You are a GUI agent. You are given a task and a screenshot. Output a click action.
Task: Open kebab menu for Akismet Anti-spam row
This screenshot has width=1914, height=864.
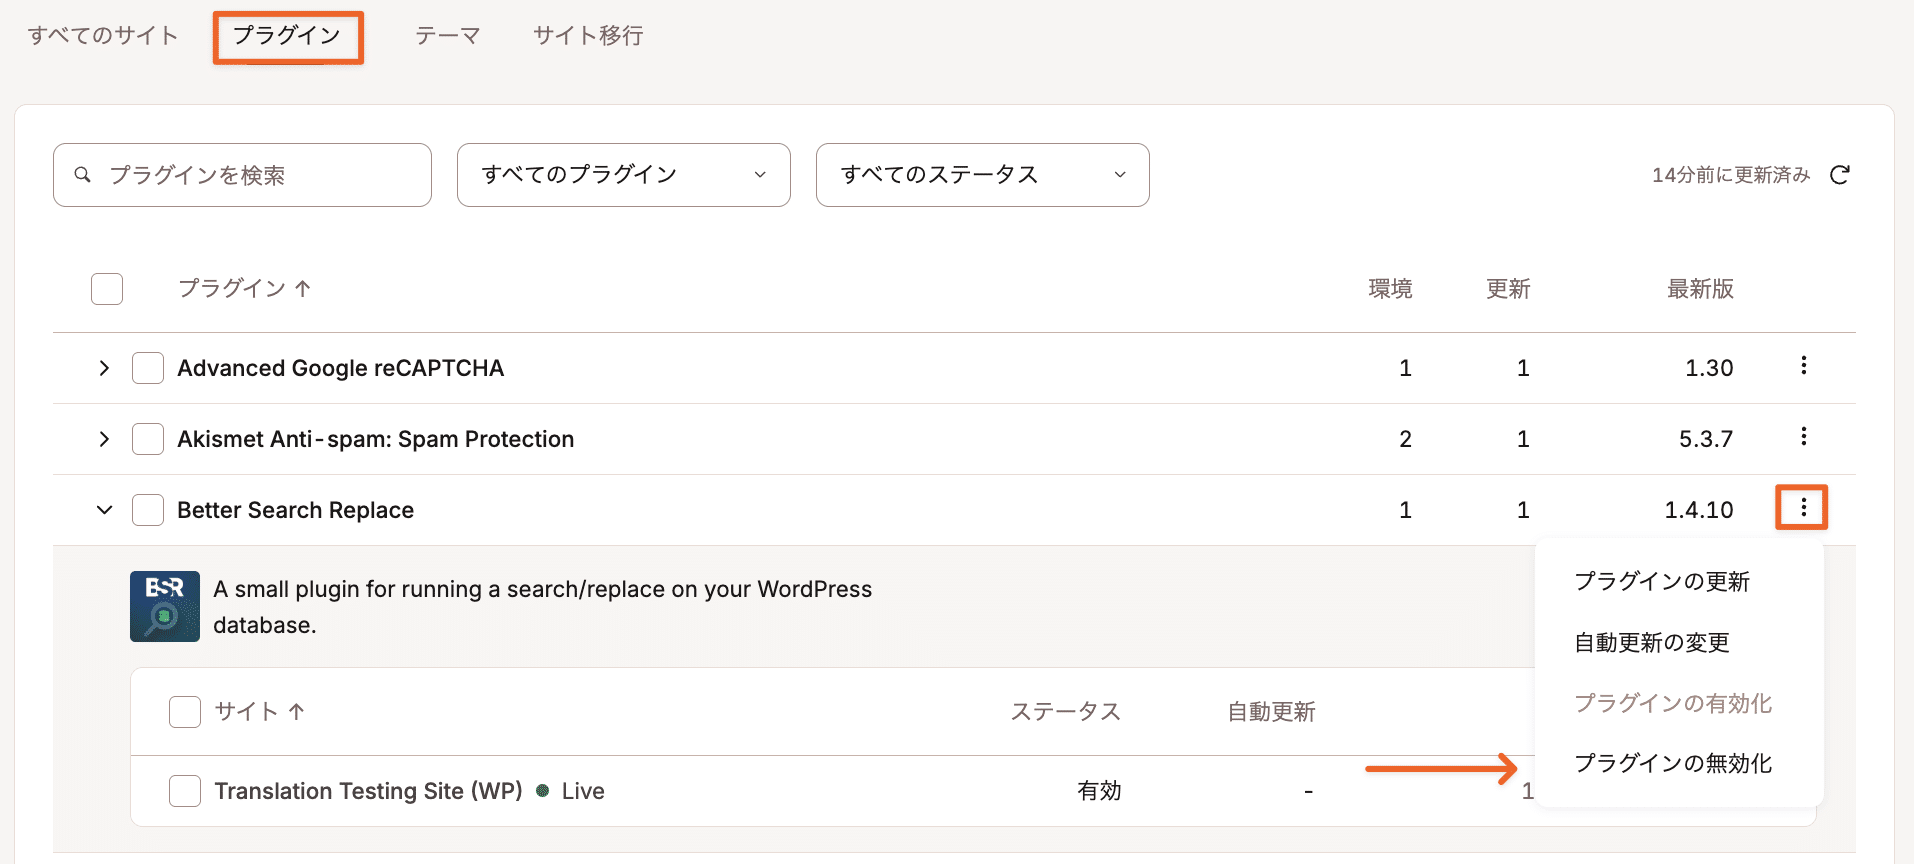[x=1803, y=437]
